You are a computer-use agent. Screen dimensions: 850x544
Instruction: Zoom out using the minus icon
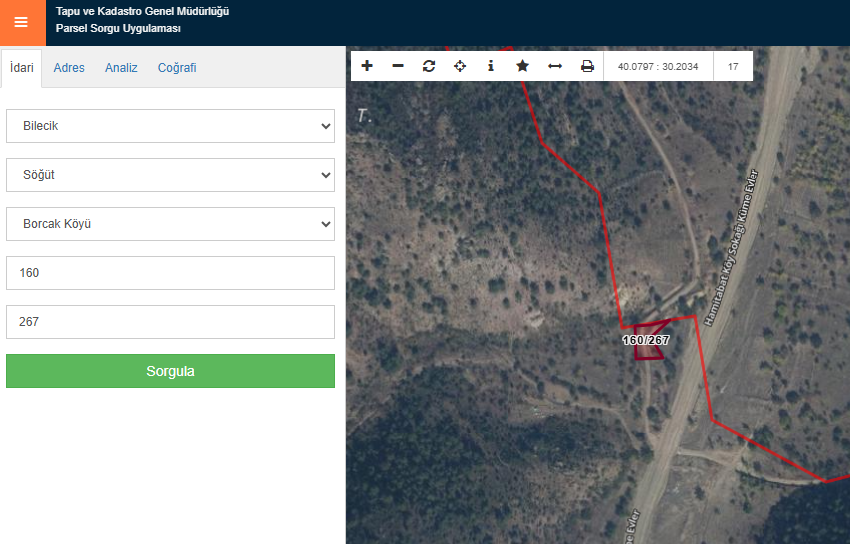pos(398,66)
